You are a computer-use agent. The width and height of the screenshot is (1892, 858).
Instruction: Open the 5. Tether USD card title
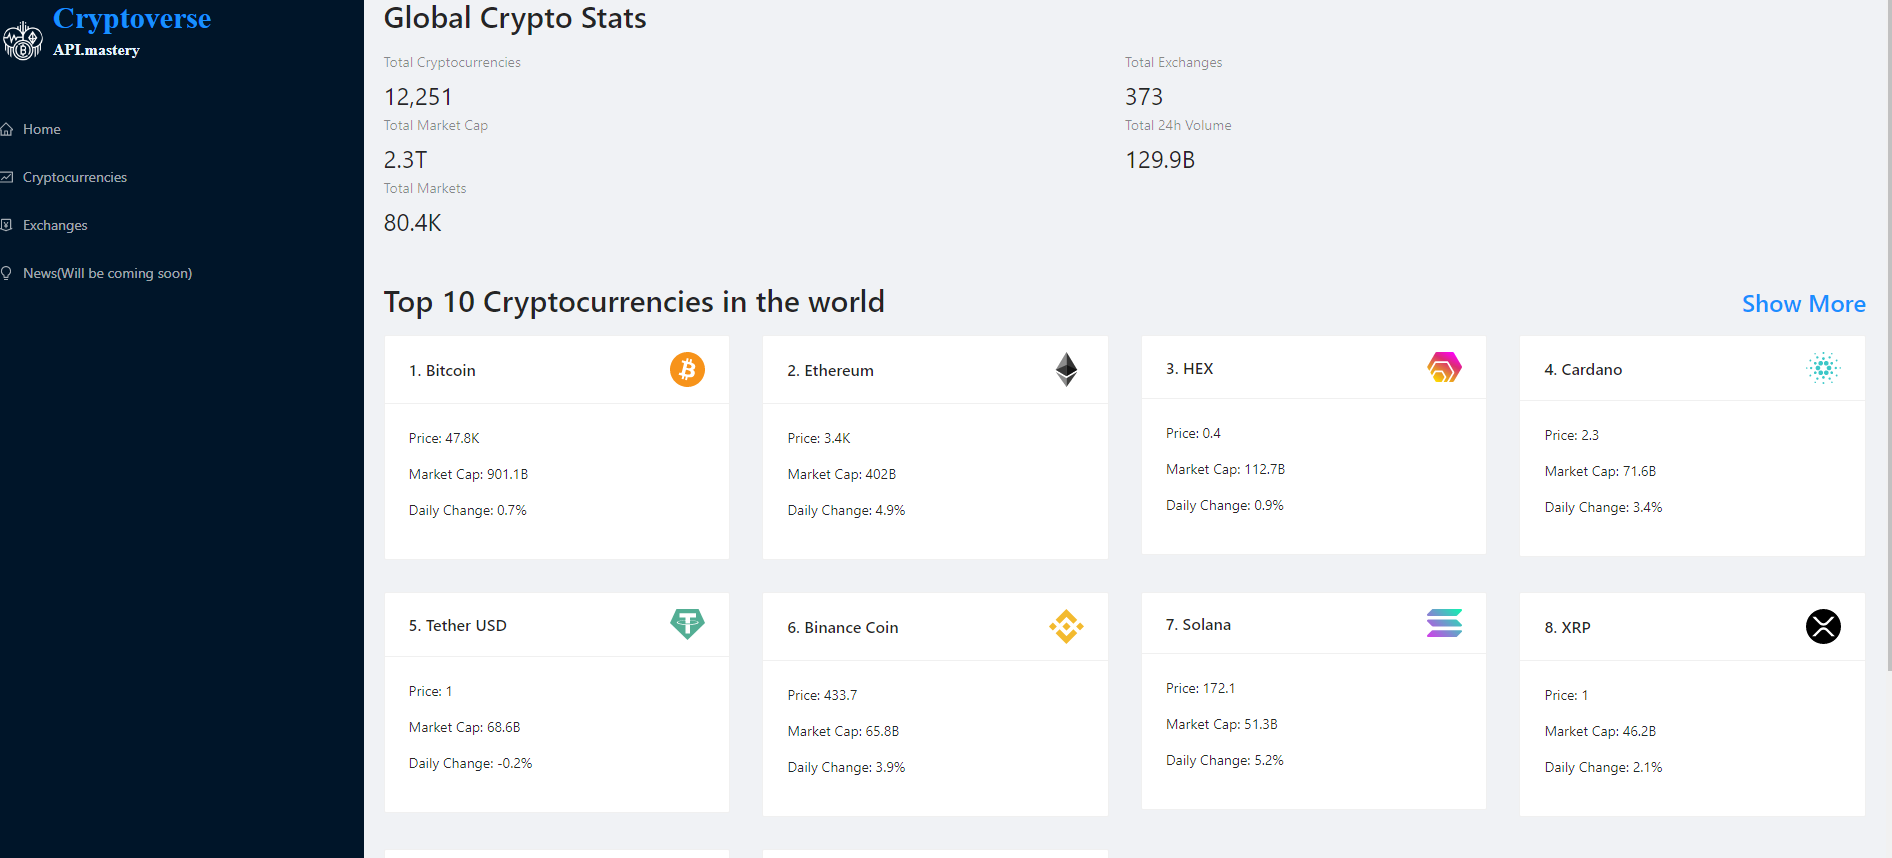click(458, 625)
